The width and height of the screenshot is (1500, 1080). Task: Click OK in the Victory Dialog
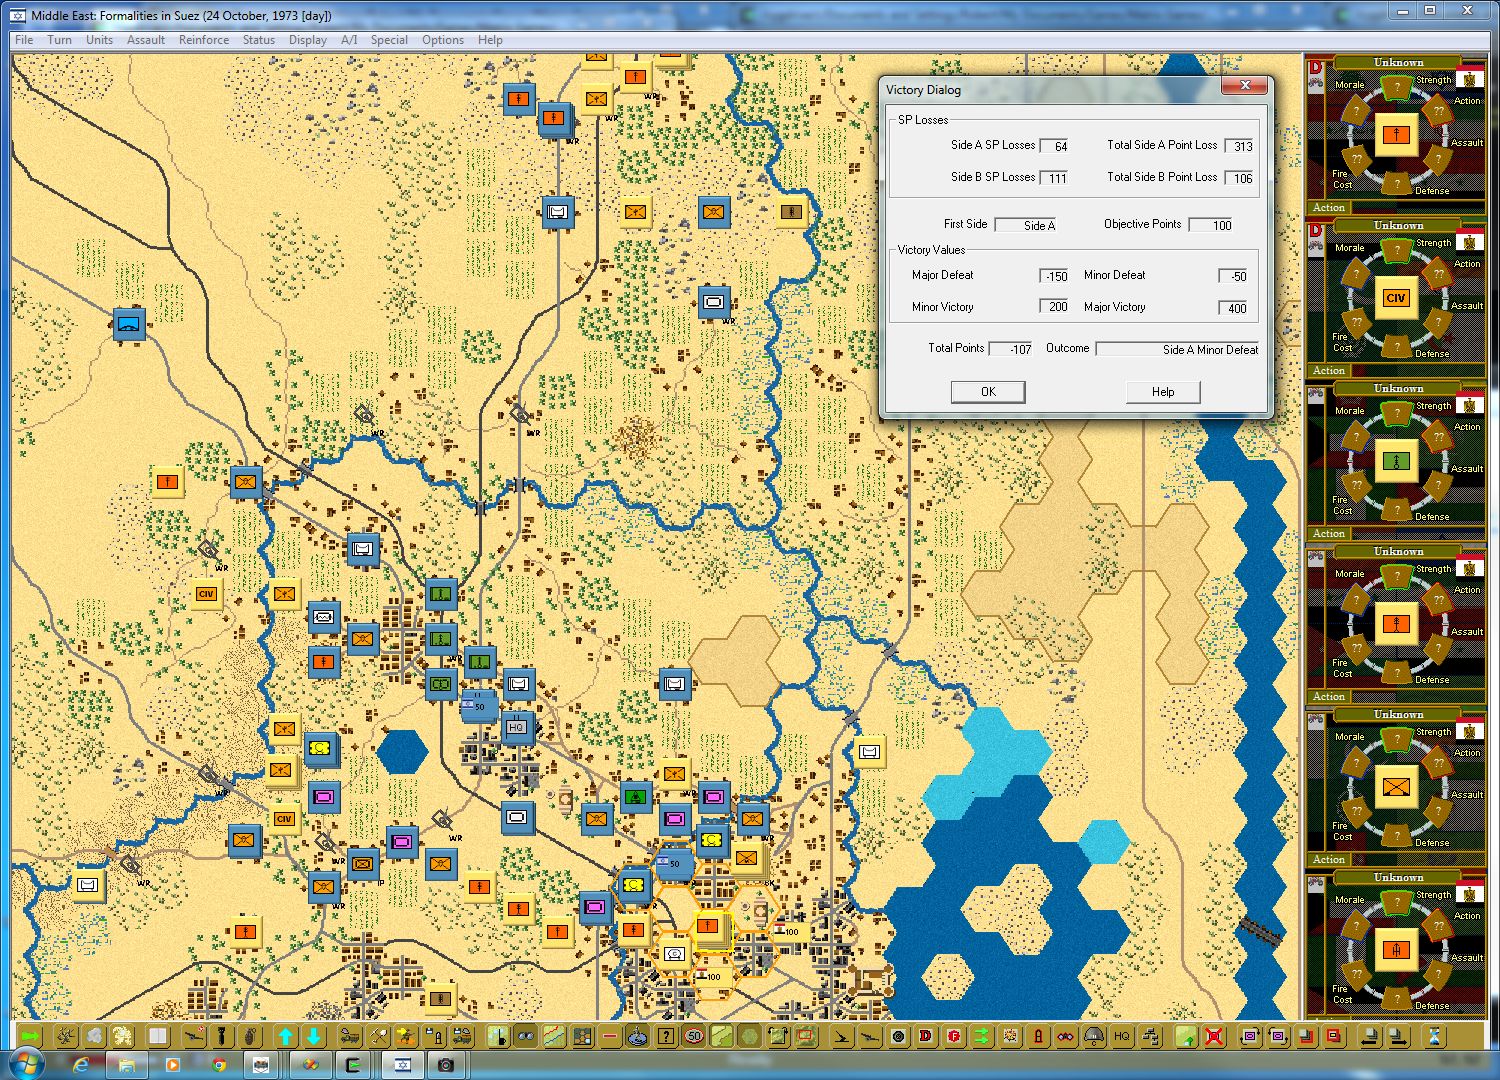988,392
